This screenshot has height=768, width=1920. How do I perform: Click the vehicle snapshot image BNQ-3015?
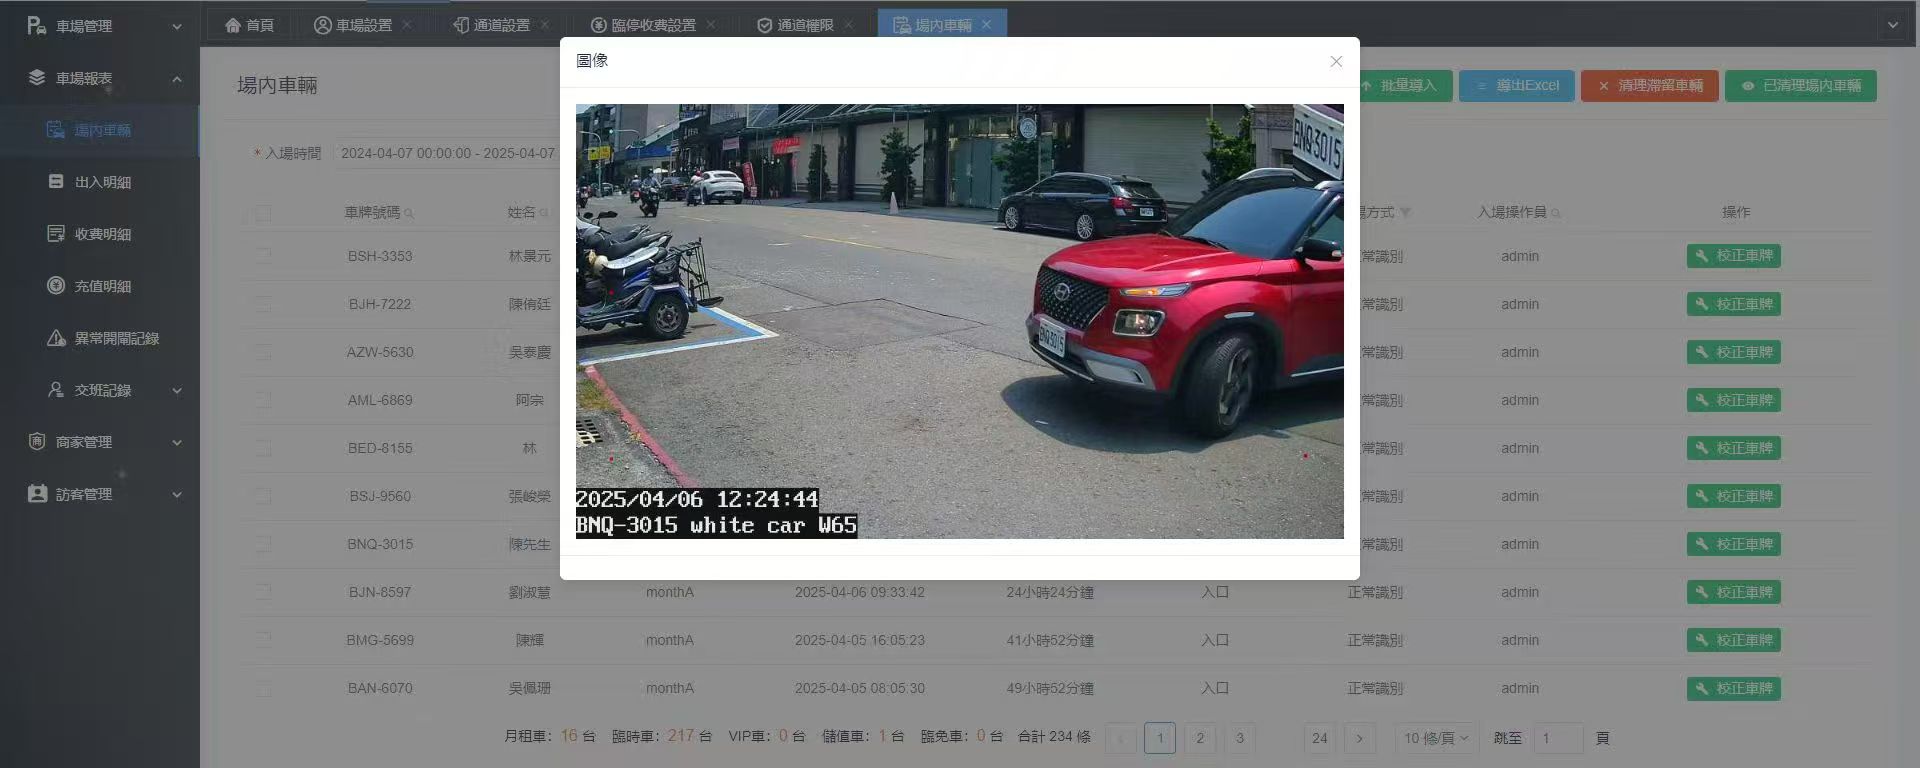[x=959, y=321]
